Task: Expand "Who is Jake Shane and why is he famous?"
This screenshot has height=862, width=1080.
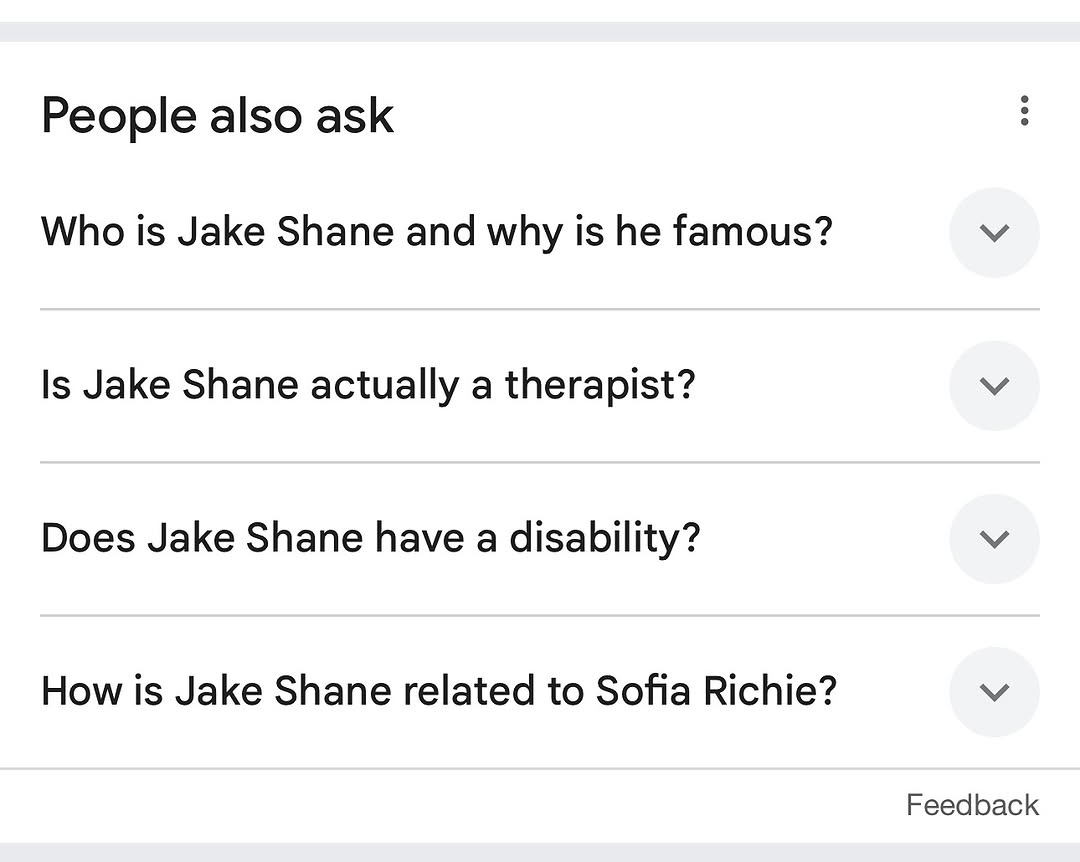Action: [436, 233]
